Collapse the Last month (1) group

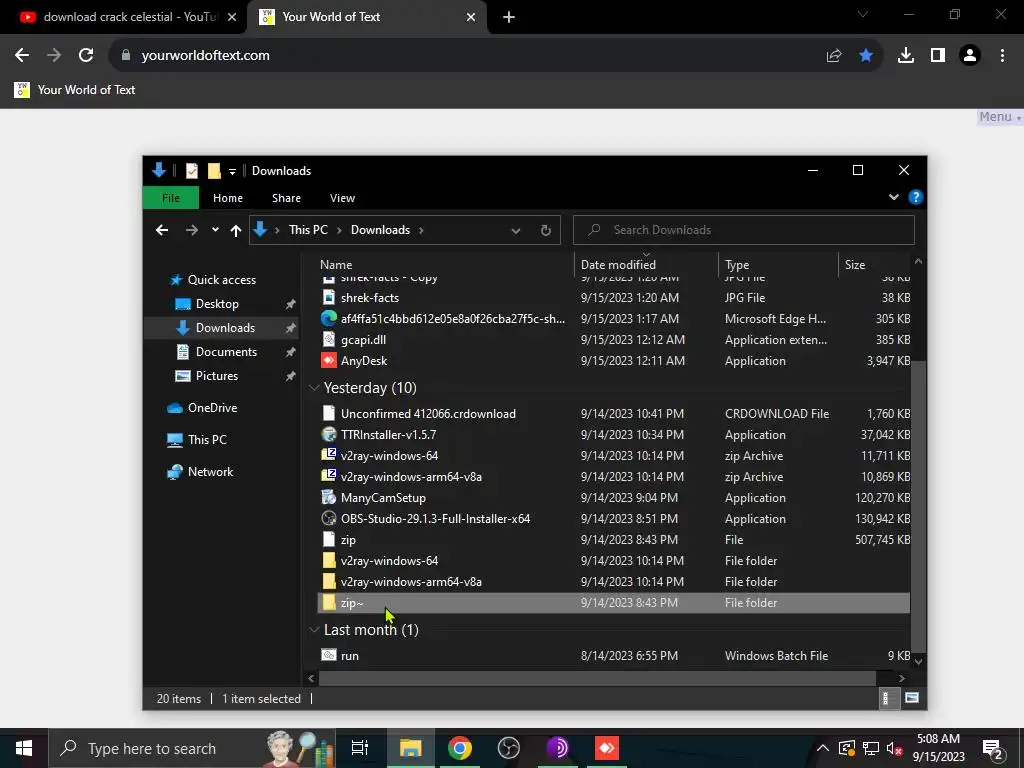tap(314, 630)
